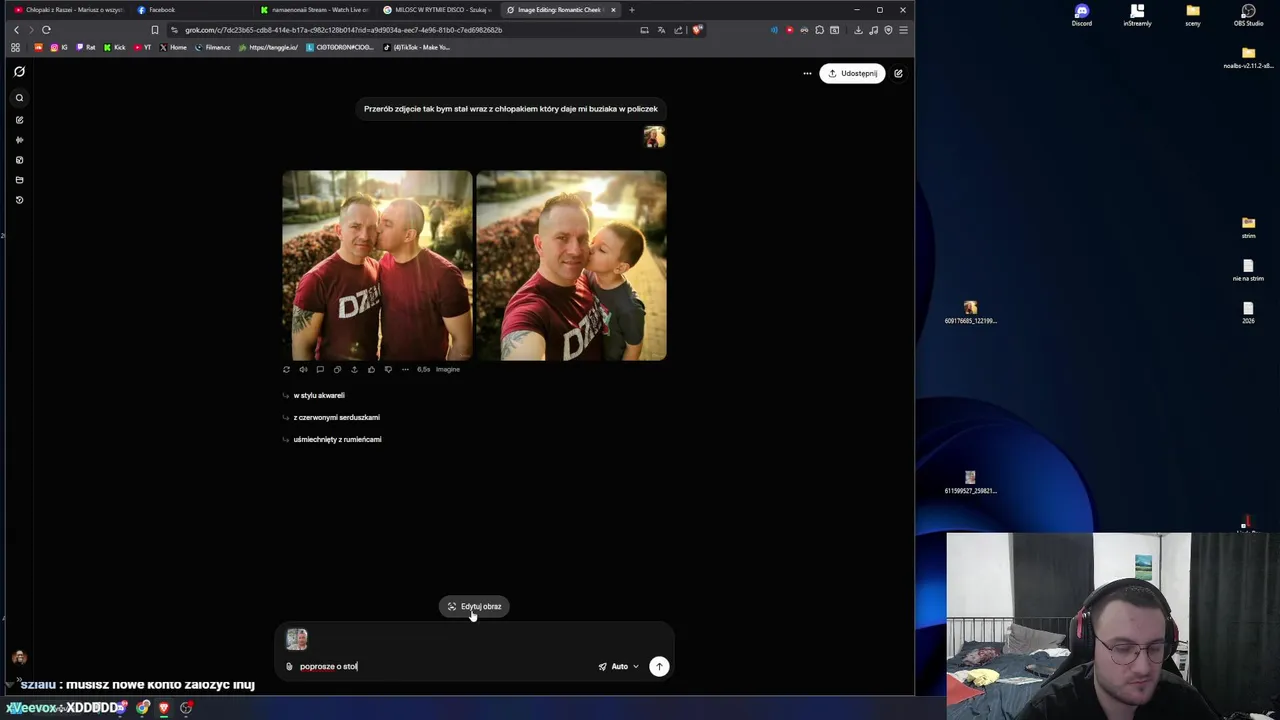Open TikTok bookmark
The width and height of the screenshot is (1280, 720).
(417, 47)
